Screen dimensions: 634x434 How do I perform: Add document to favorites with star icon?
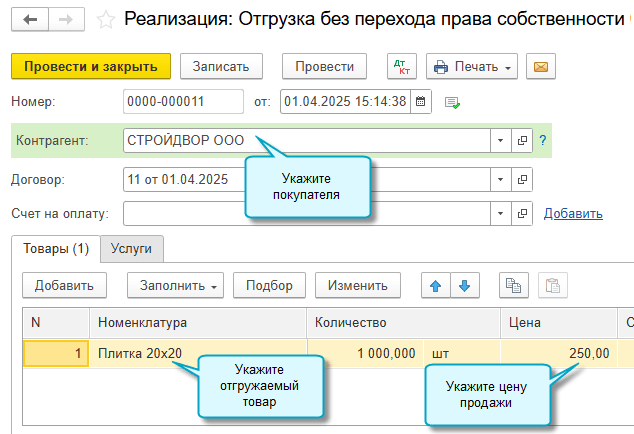tap(106, 19)
